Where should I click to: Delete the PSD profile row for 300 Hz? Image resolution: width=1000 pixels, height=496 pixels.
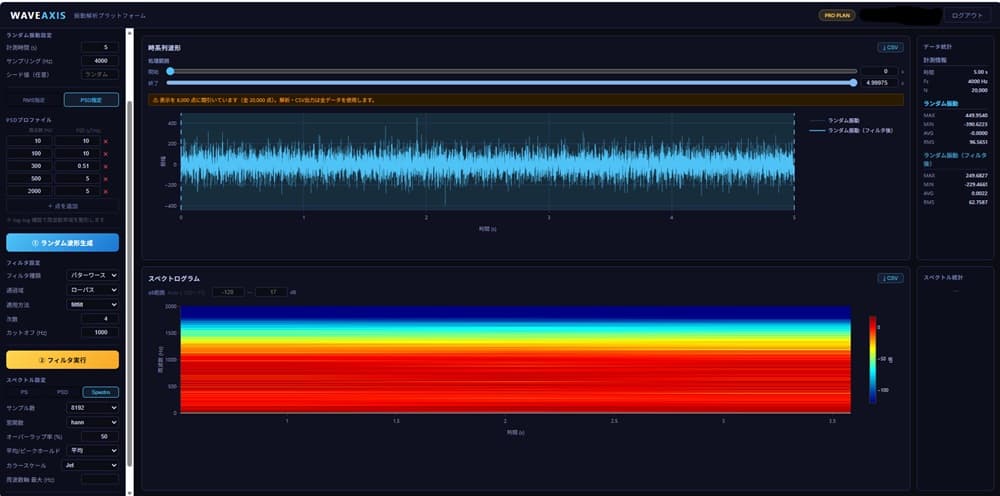point(106,166)
